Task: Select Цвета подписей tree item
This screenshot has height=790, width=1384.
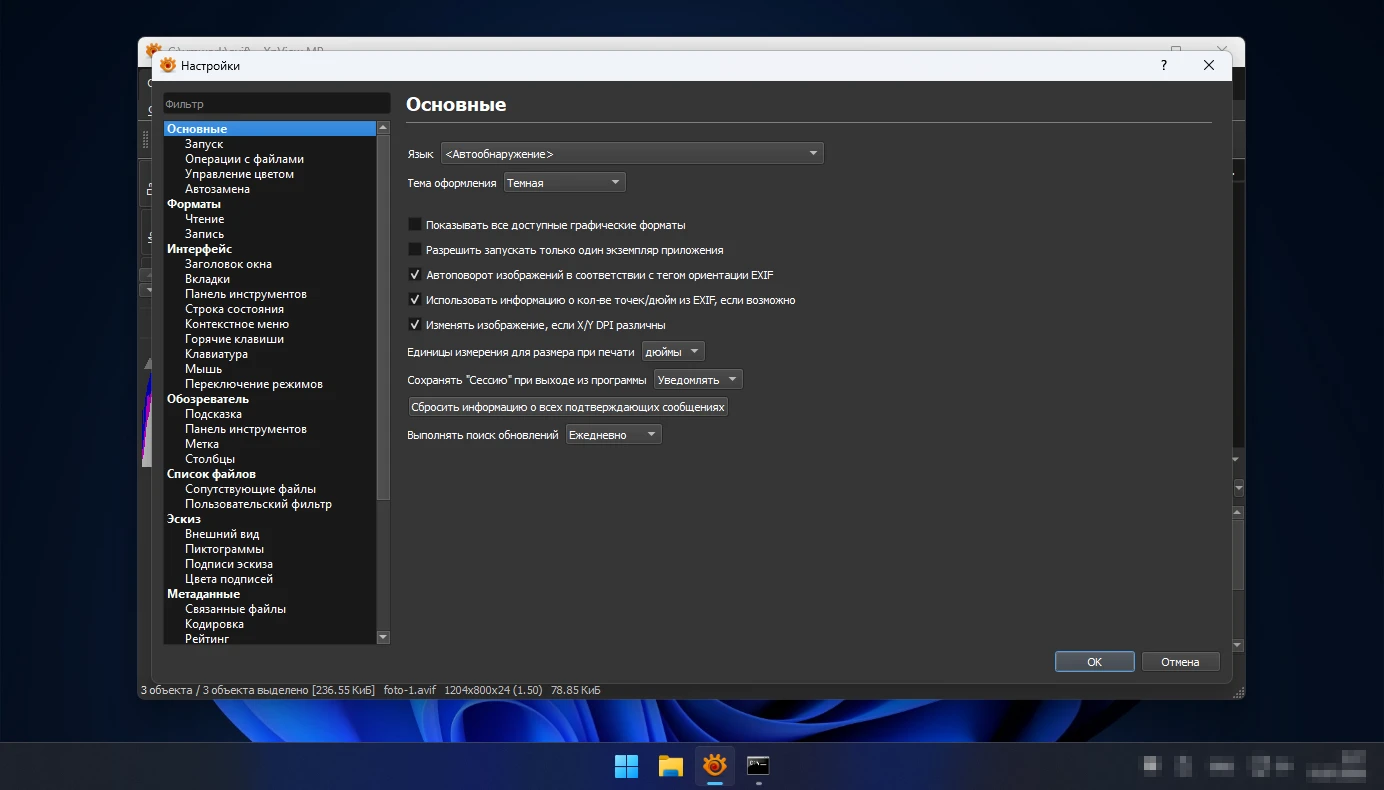Action: coord(229,579)
